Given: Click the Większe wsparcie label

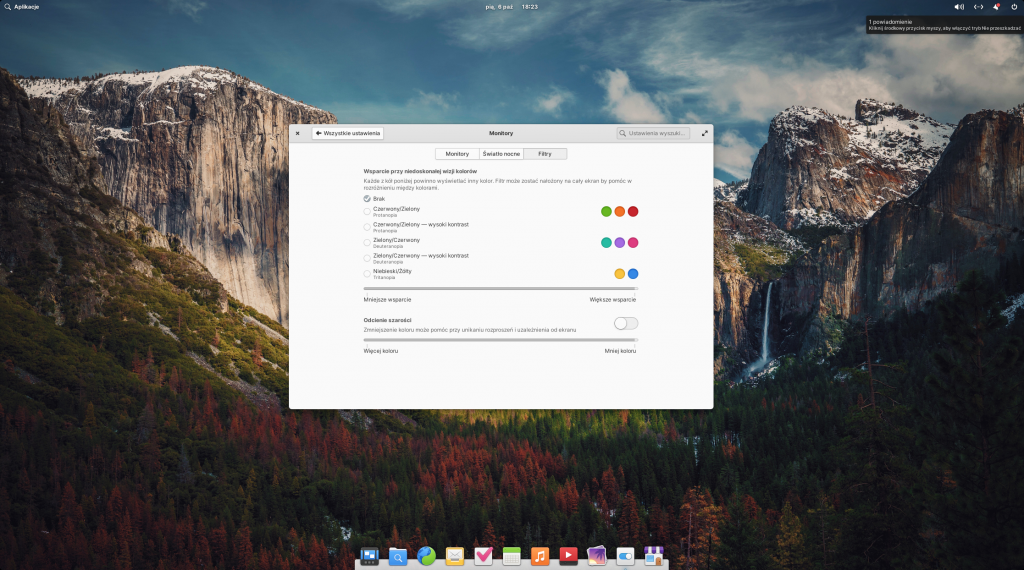Looking at the screenshot, I should click(613, 300).
